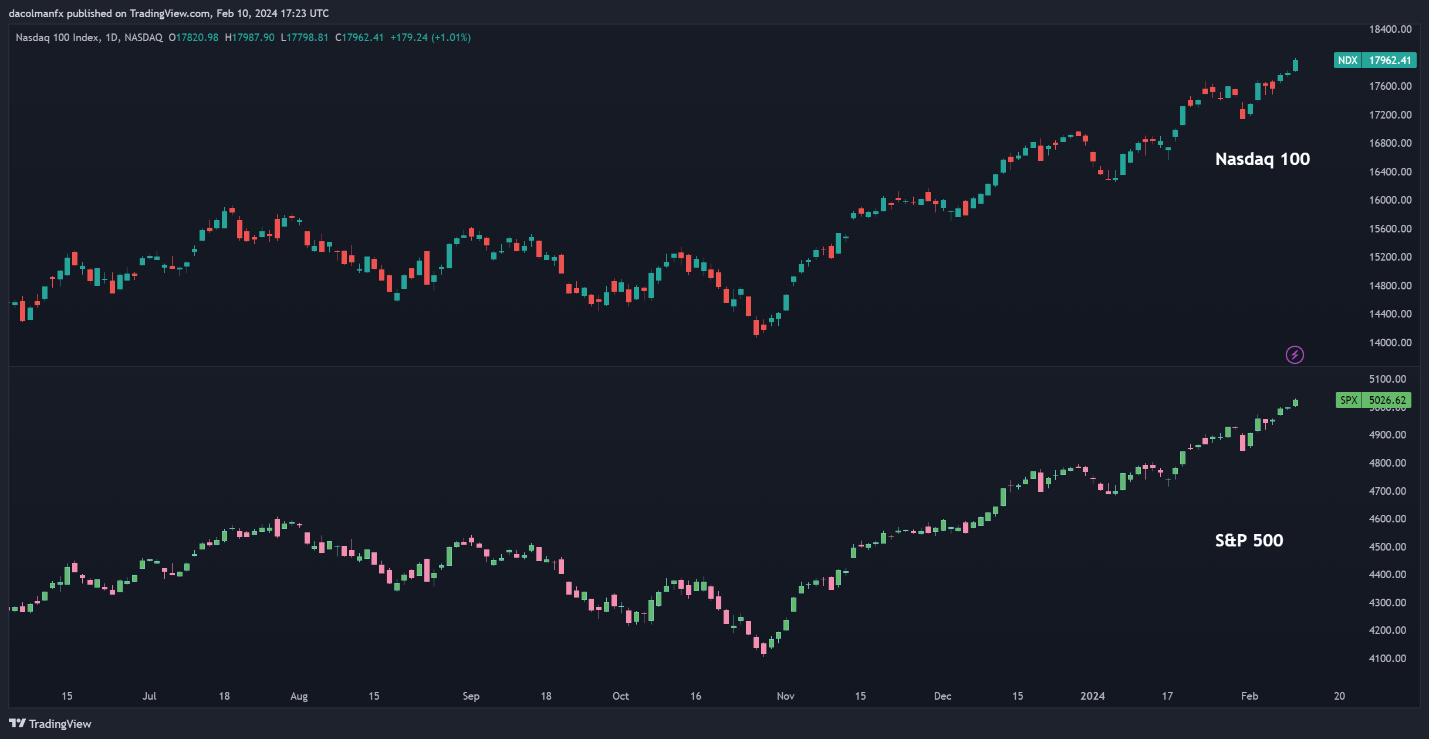
Task: Click the 5026.62 SPX last price label
Action: [1386, 400]
